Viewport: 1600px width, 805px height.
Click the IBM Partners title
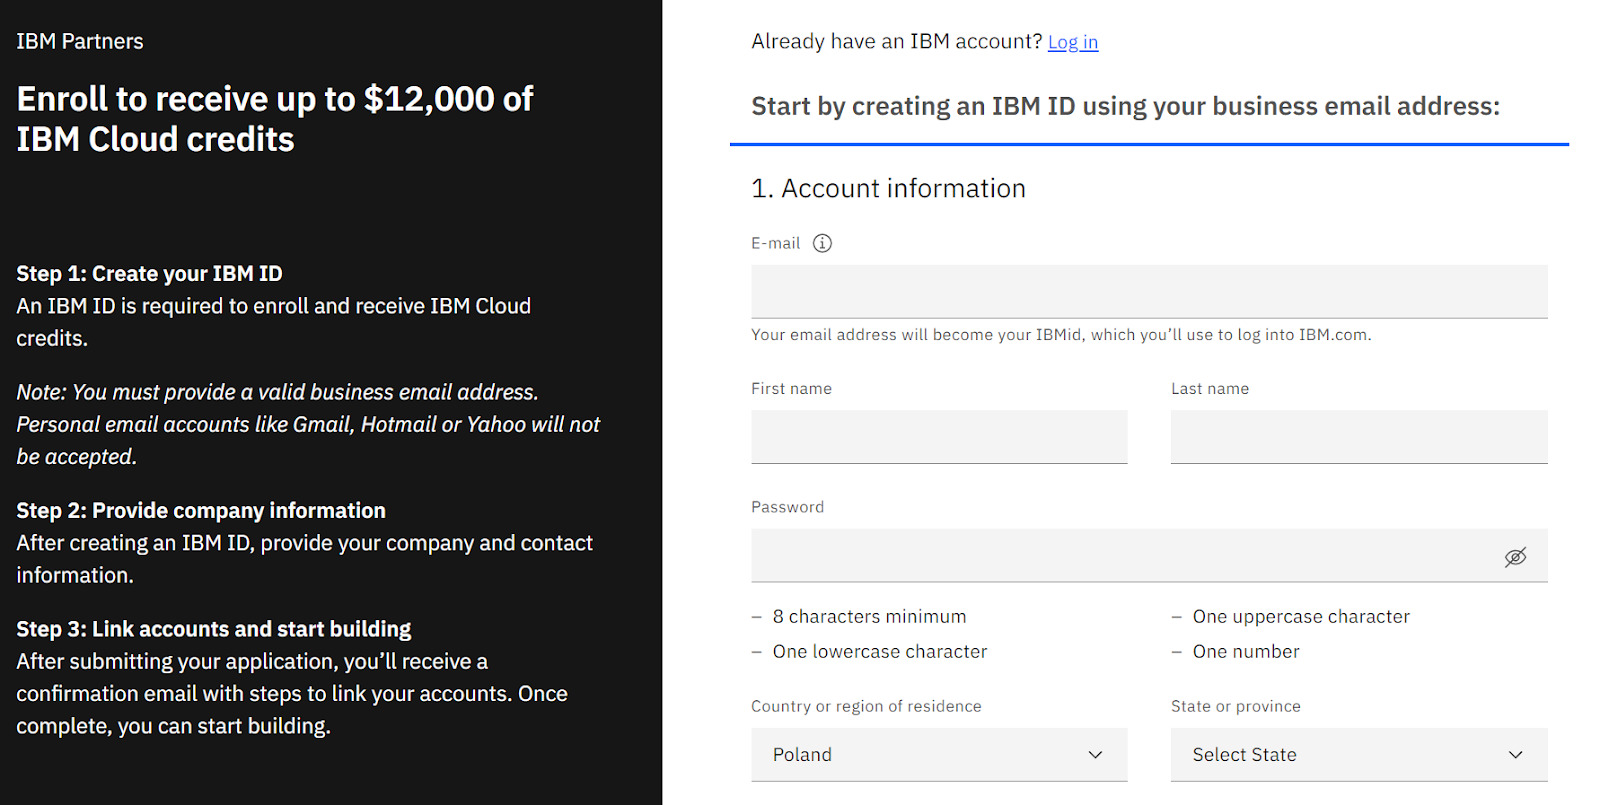click(80, 42)
